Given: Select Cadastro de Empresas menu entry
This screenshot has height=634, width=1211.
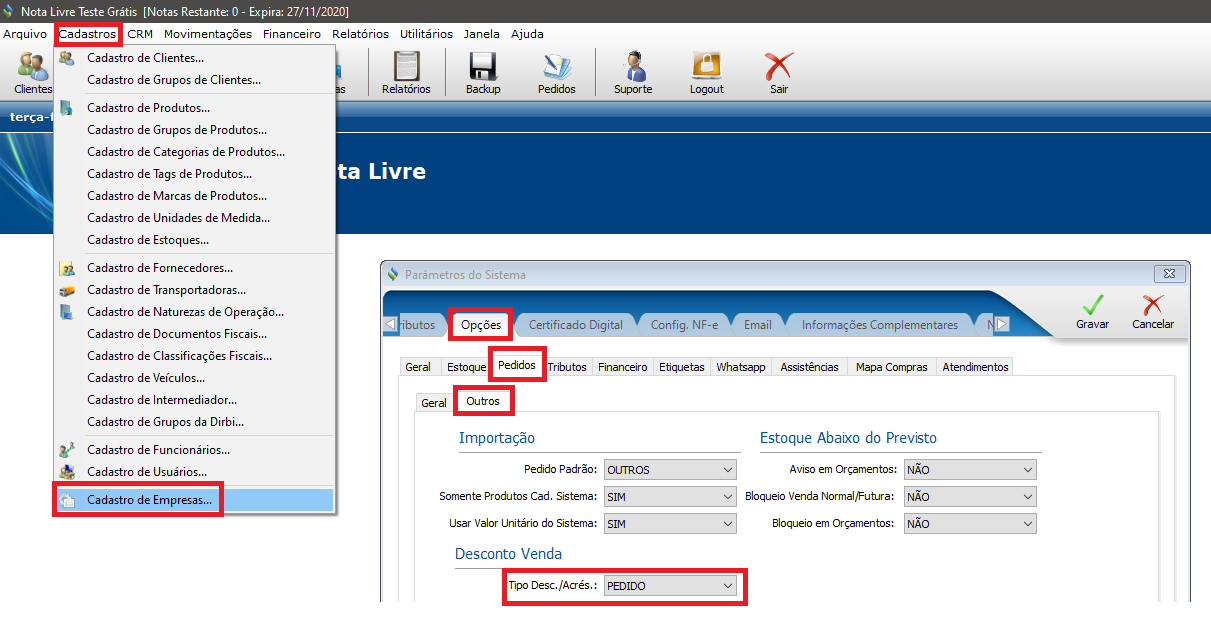Looking at the screenshot, I should point(149,500).
